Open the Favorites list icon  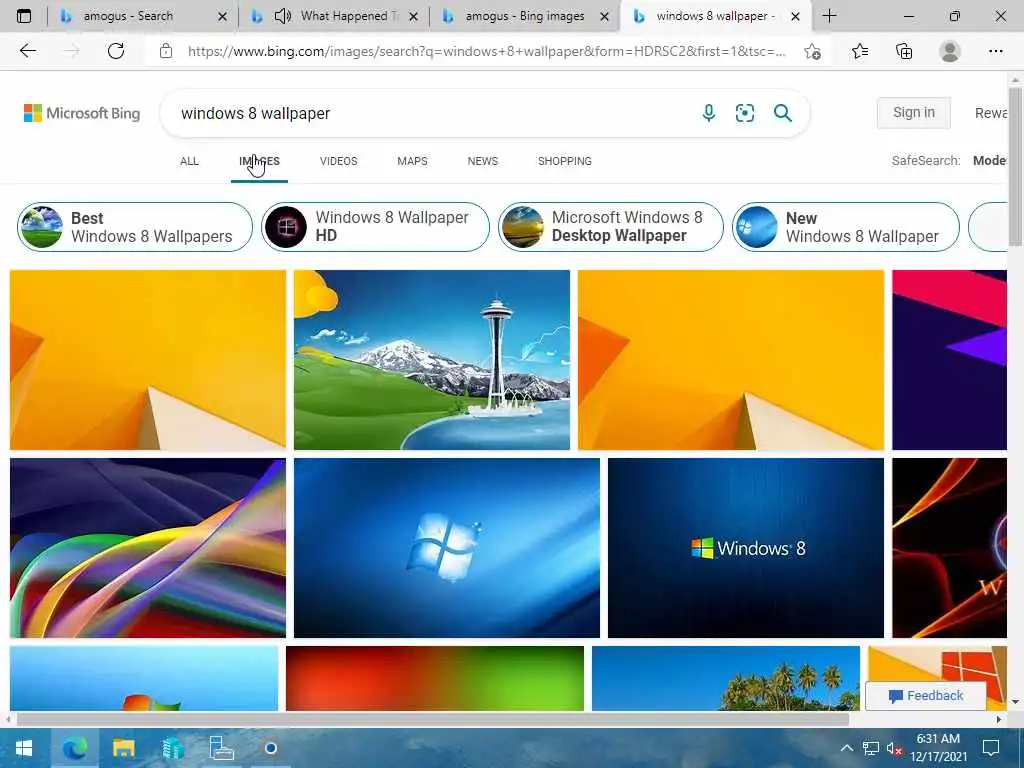pos(860,51)
